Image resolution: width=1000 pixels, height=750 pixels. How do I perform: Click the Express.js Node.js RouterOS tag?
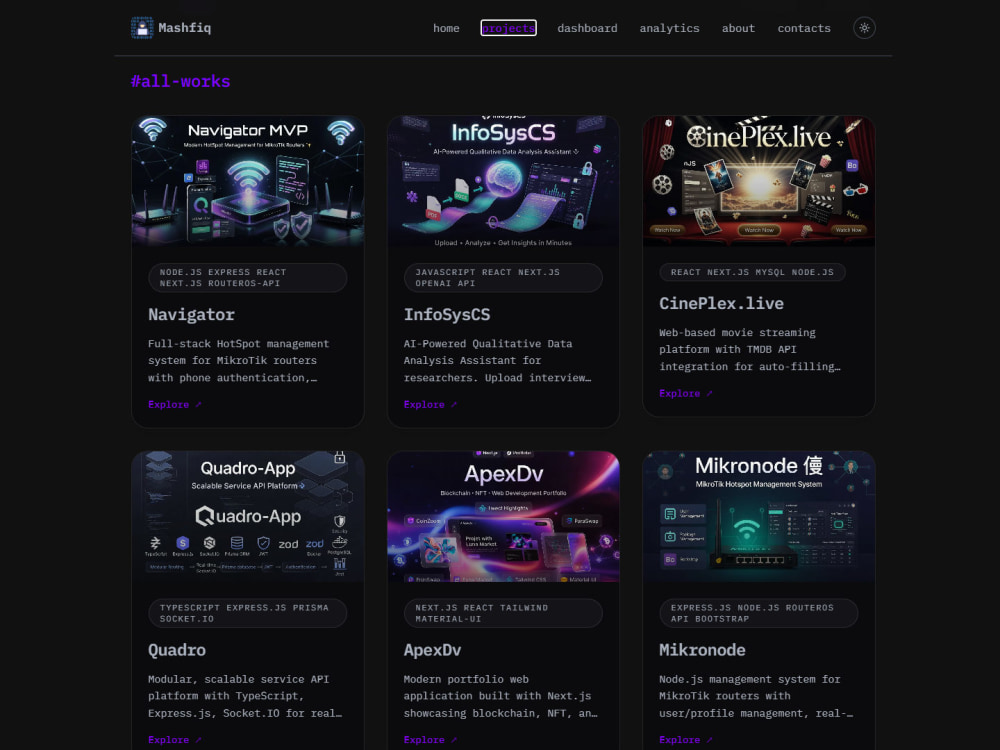tap(759, 613)
